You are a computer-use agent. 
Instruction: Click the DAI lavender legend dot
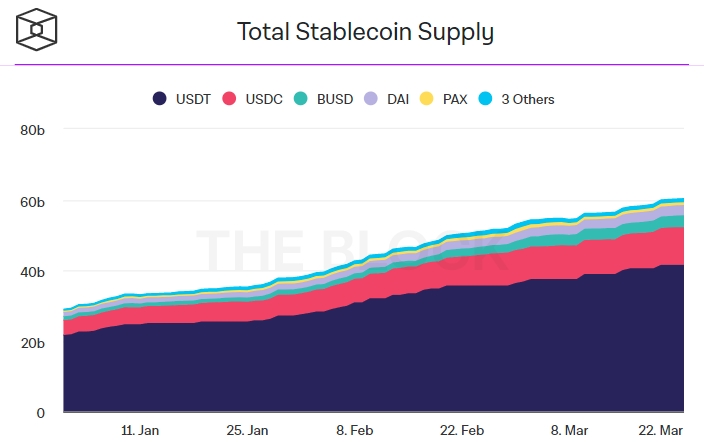[x=371, y=99]
